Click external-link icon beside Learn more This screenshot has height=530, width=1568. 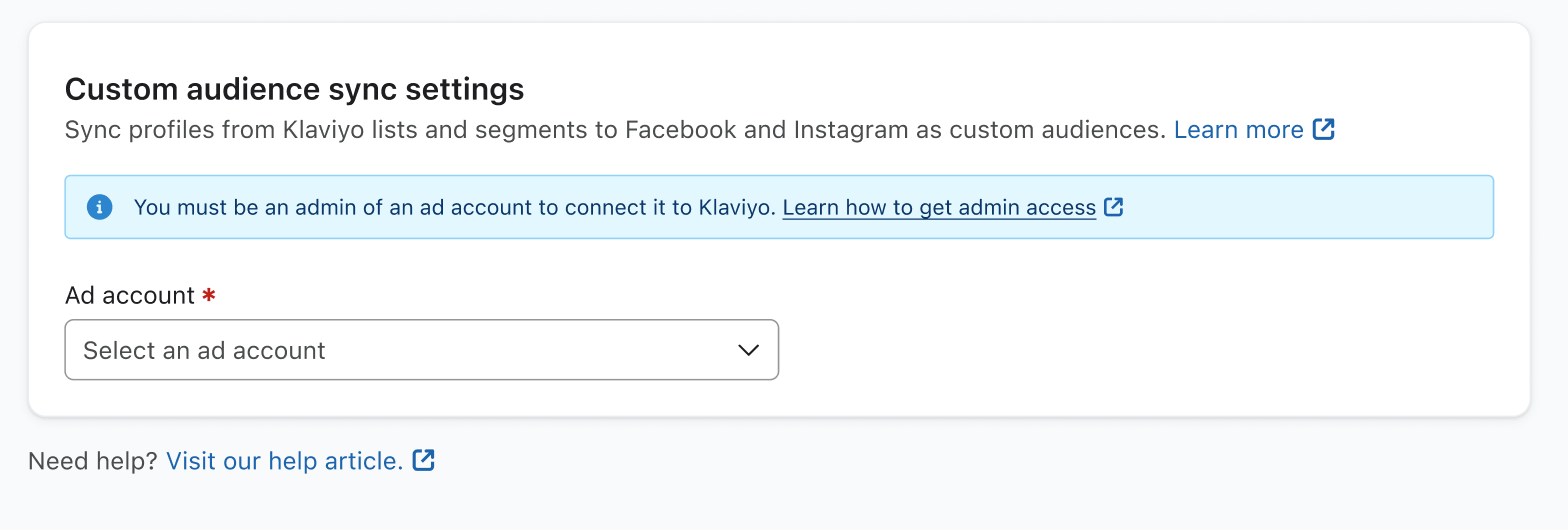tap(1323, 129)
